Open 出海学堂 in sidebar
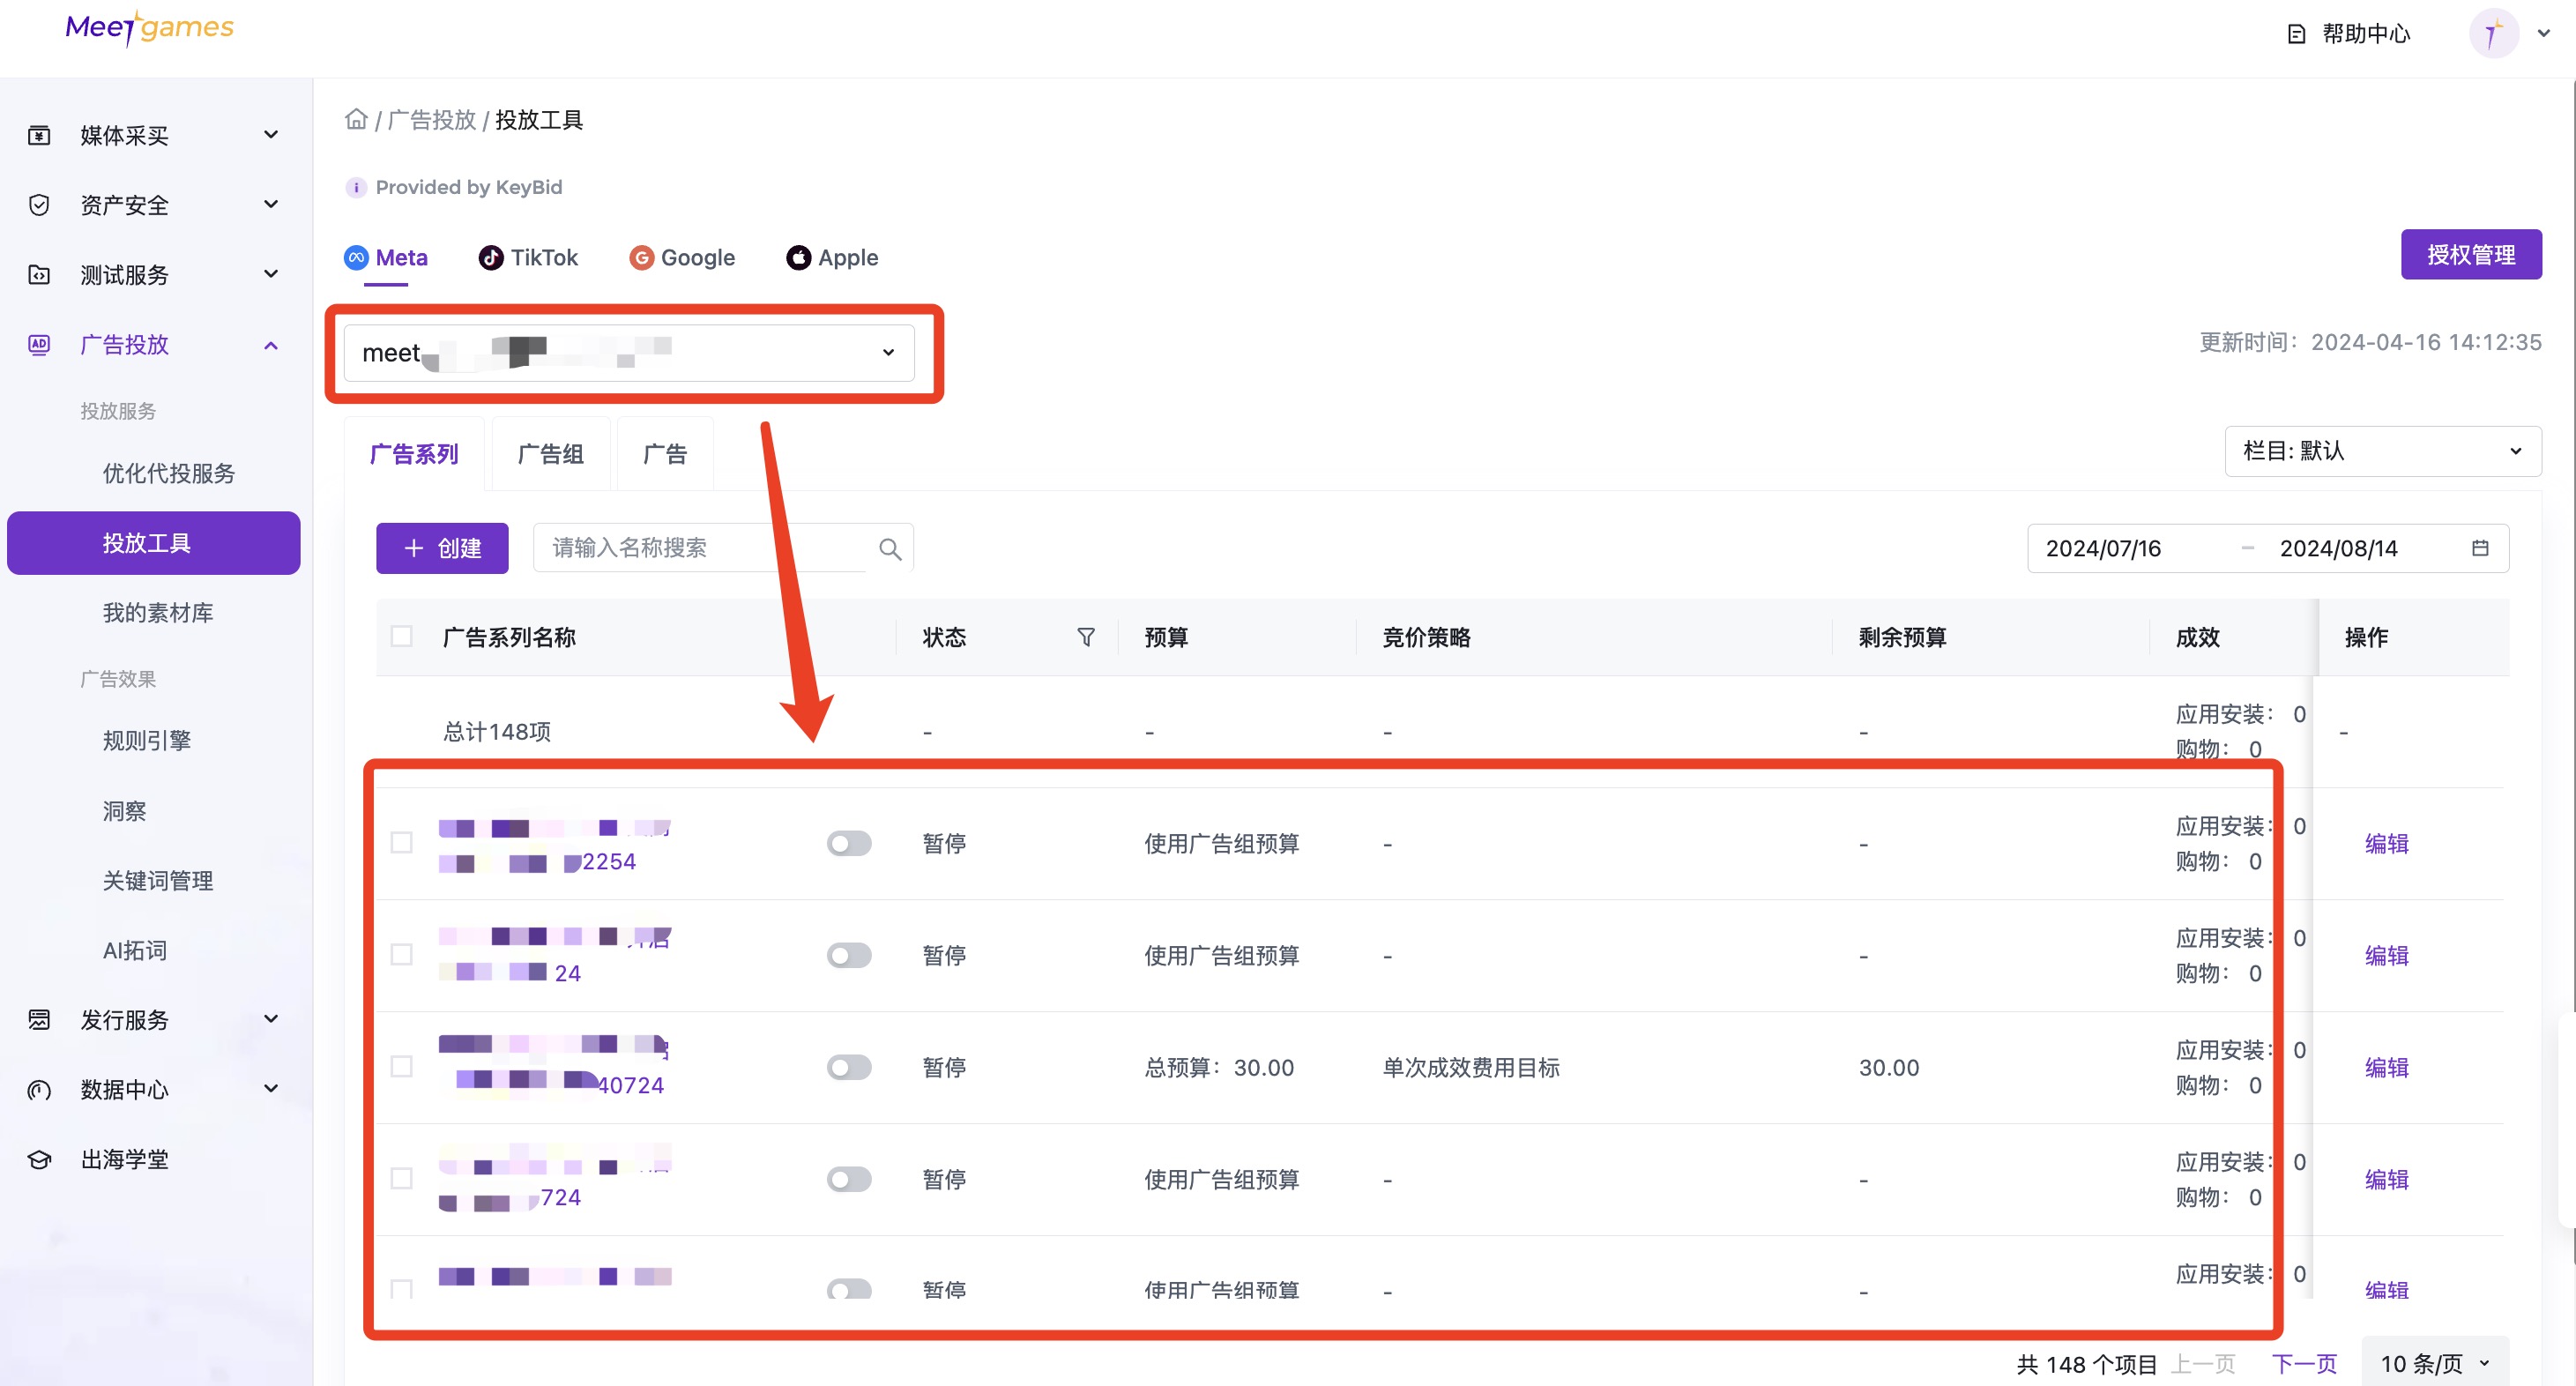 pyautogui.click(x=125, y=1160)
